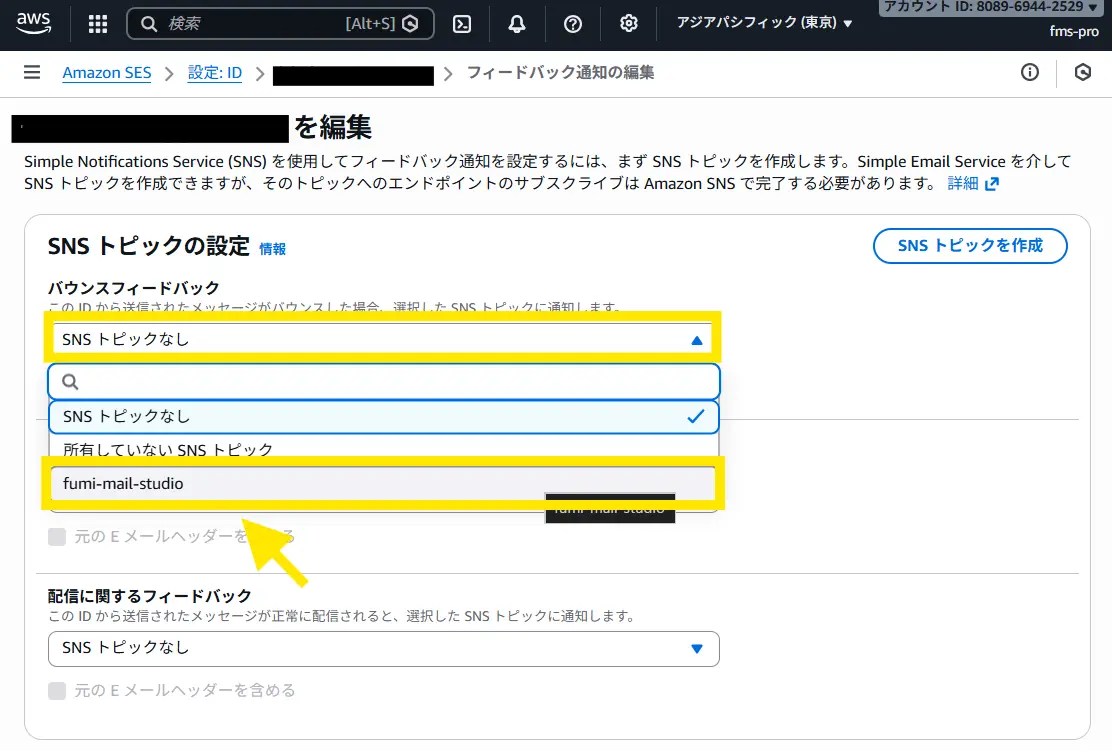Open the AWS services grid menu
1112x751 pixels.
[x=98, y=24]
